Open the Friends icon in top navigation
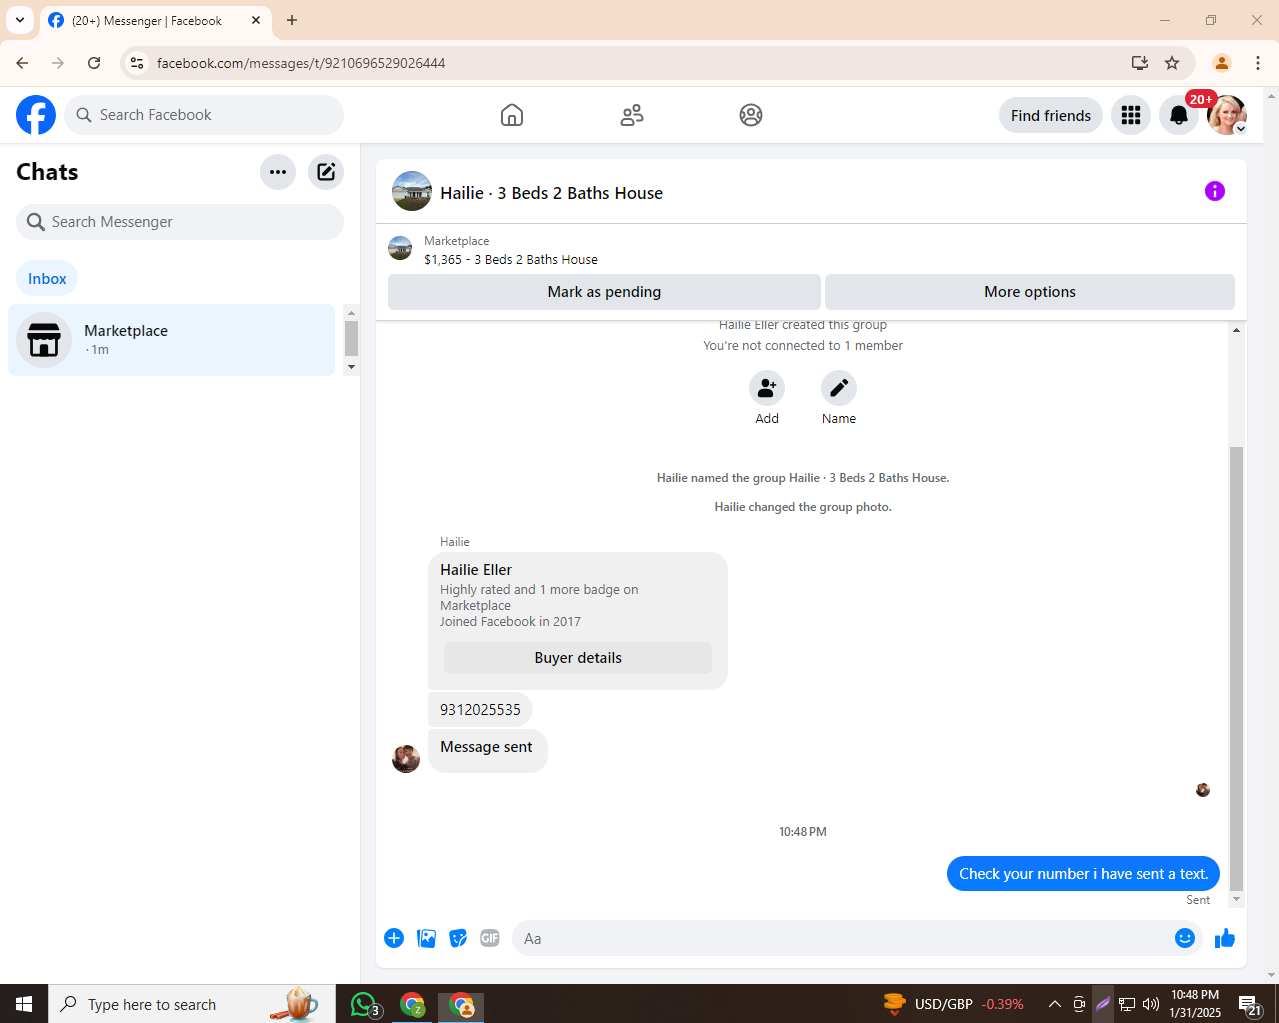The image size is (1279, 1023). tap(632, 115)
